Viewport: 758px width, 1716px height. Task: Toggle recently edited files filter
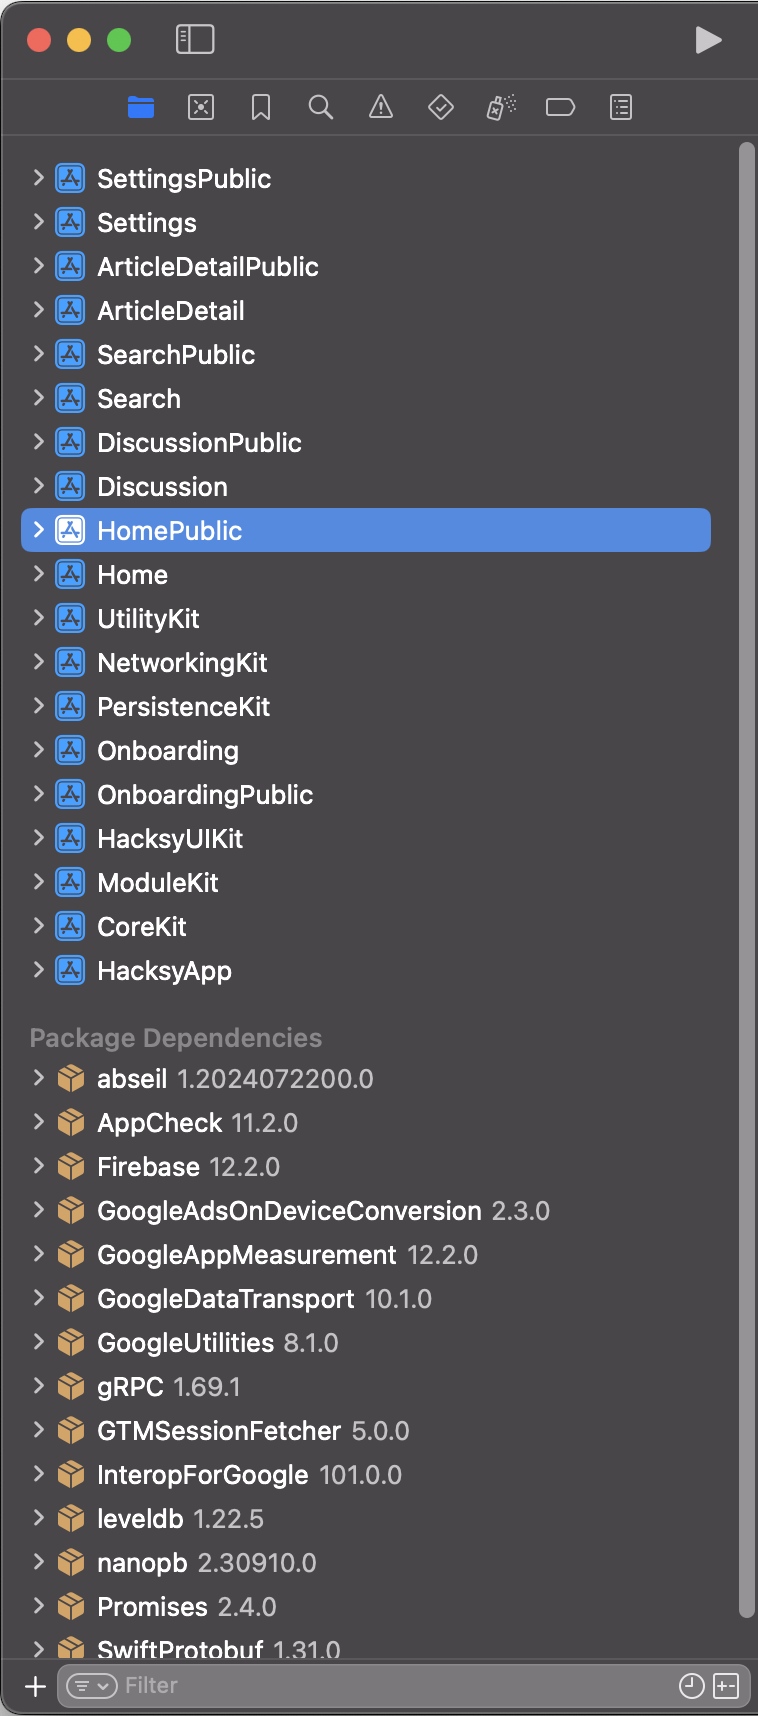[x=691, y=1686]
